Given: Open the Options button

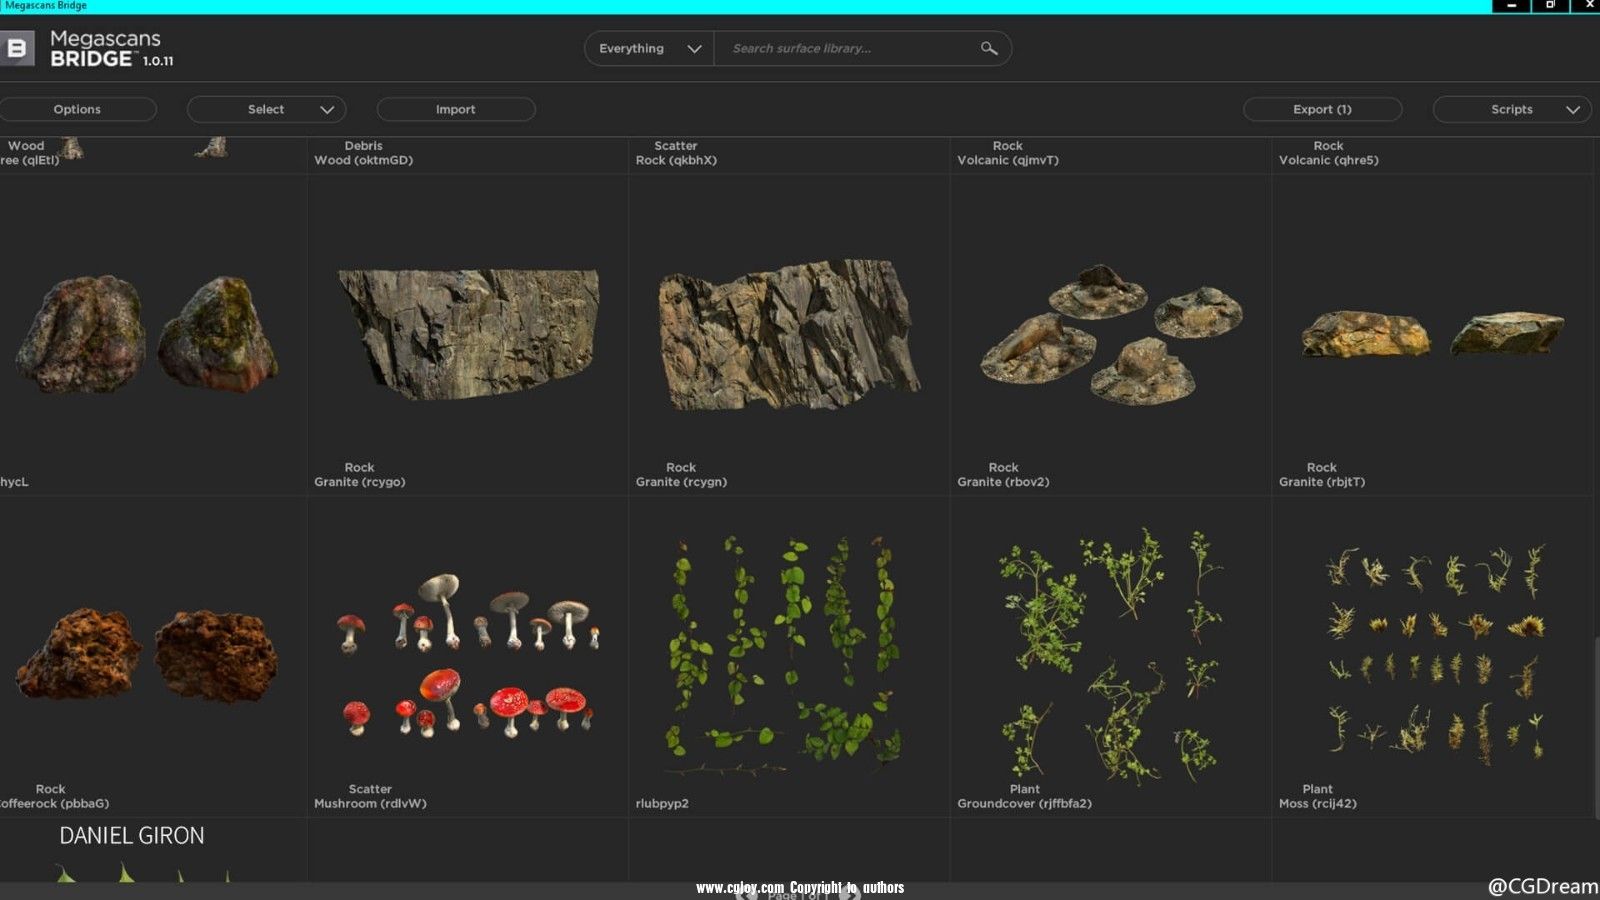Looking at the screenshot, I should 77,109.
